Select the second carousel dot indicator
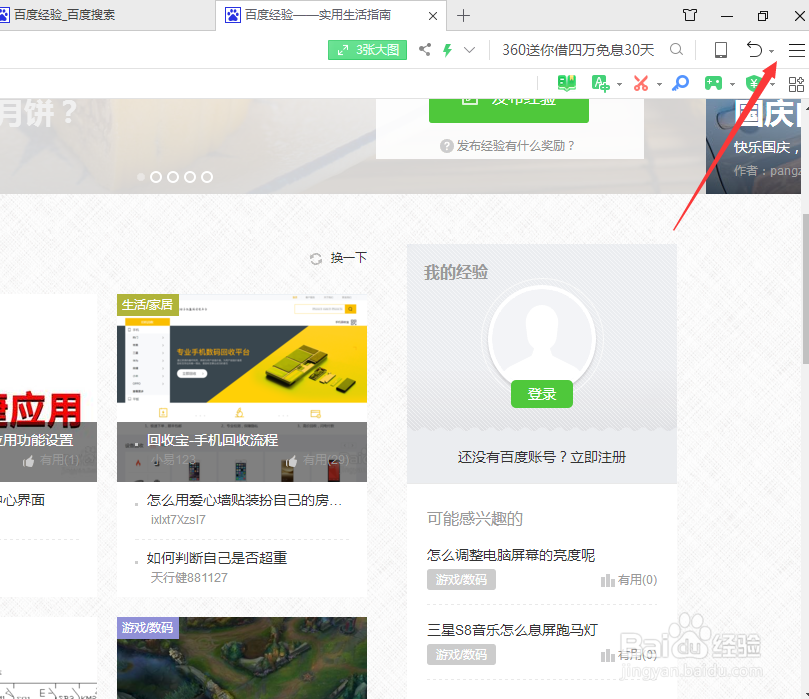 (156, 177)
